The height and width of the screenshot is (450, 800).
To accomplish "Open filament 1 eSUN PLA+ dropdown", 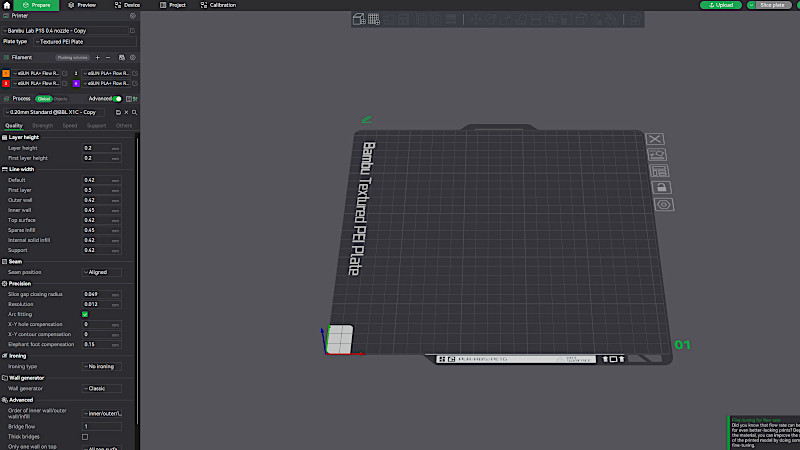I will 36,73.
